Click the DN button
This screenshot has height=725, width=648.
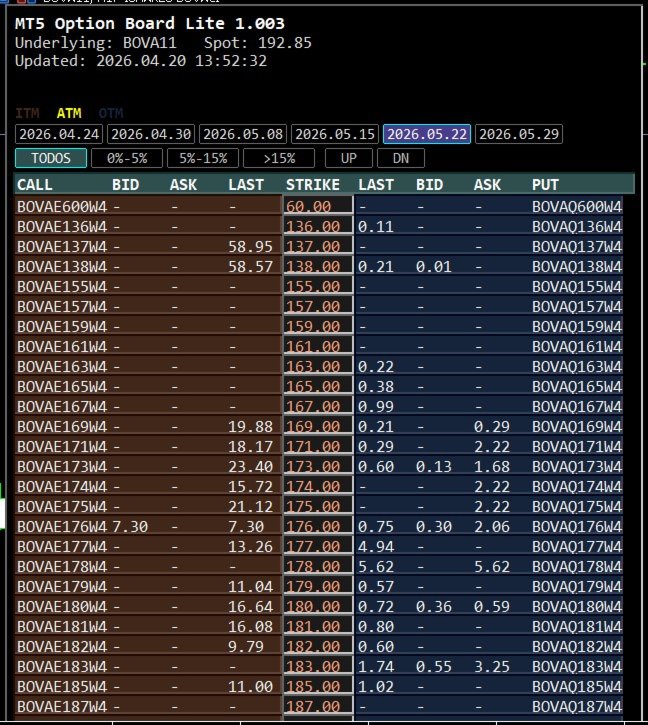[401, 158]
